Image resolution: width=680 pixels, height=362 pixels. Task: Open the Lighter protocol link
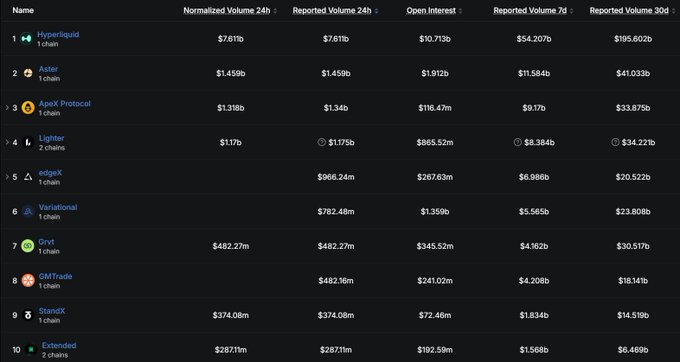coord(52,138)
